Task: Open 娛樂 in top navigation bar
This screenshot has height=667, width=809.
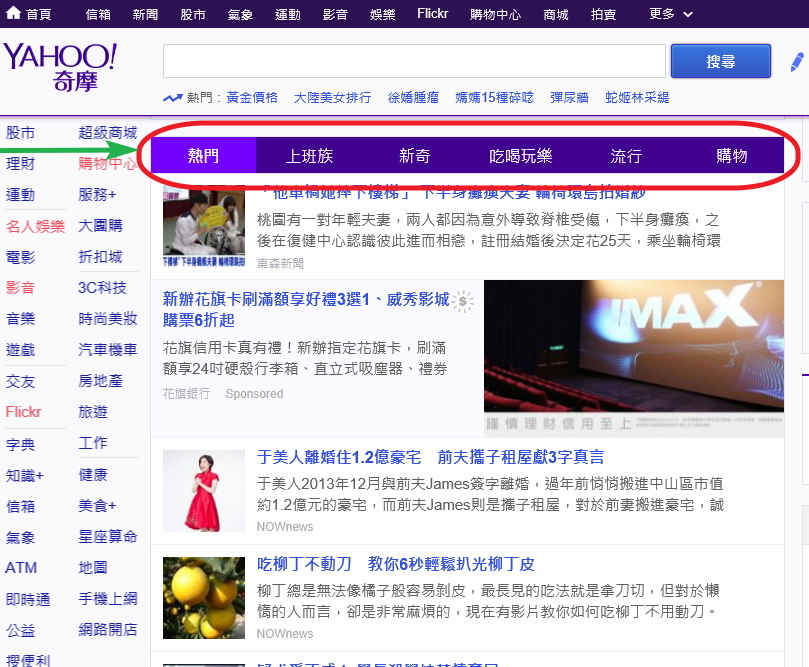Action: click(382, 14)
